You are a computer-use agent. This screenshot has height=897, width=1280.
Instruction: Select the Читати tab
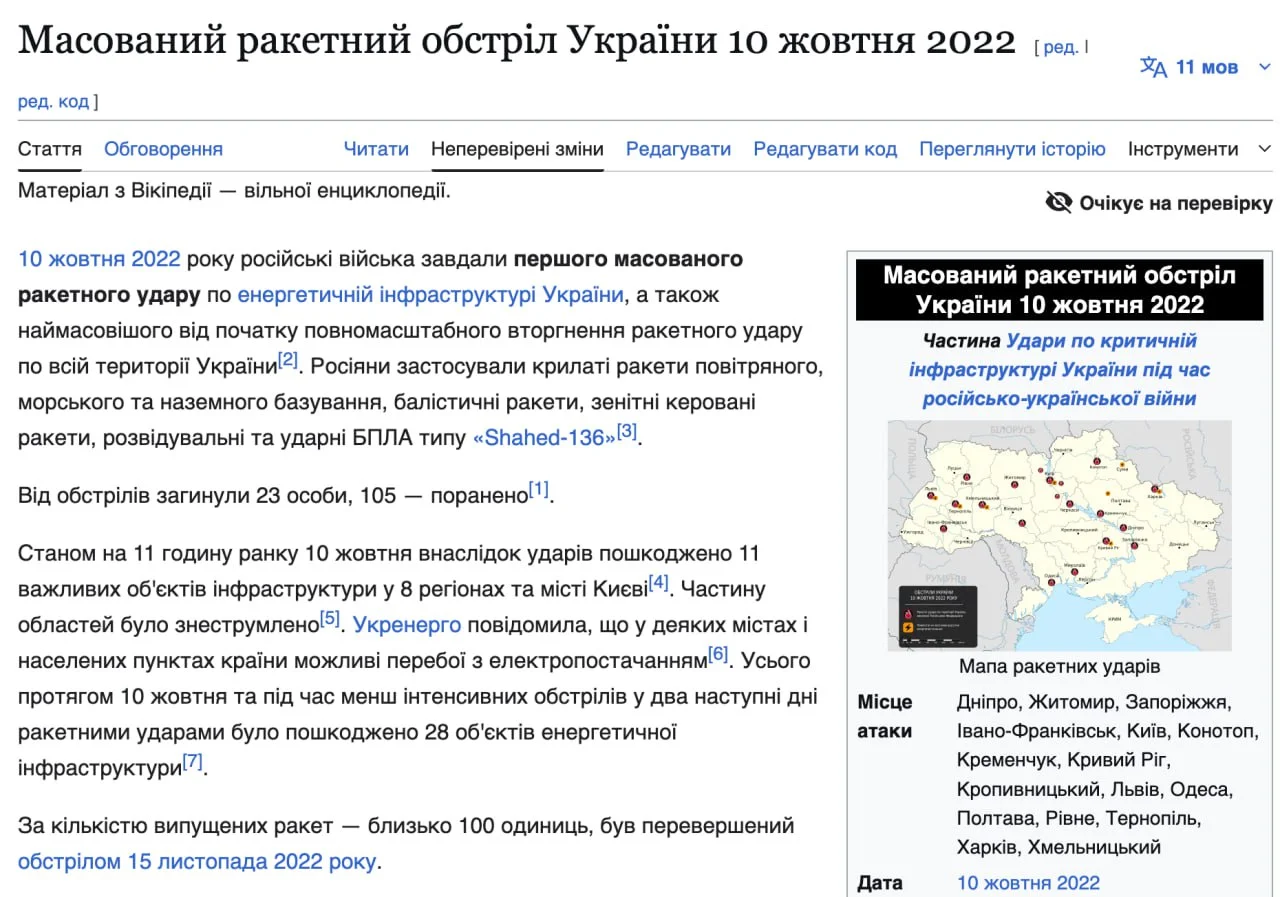click(376, 149)
